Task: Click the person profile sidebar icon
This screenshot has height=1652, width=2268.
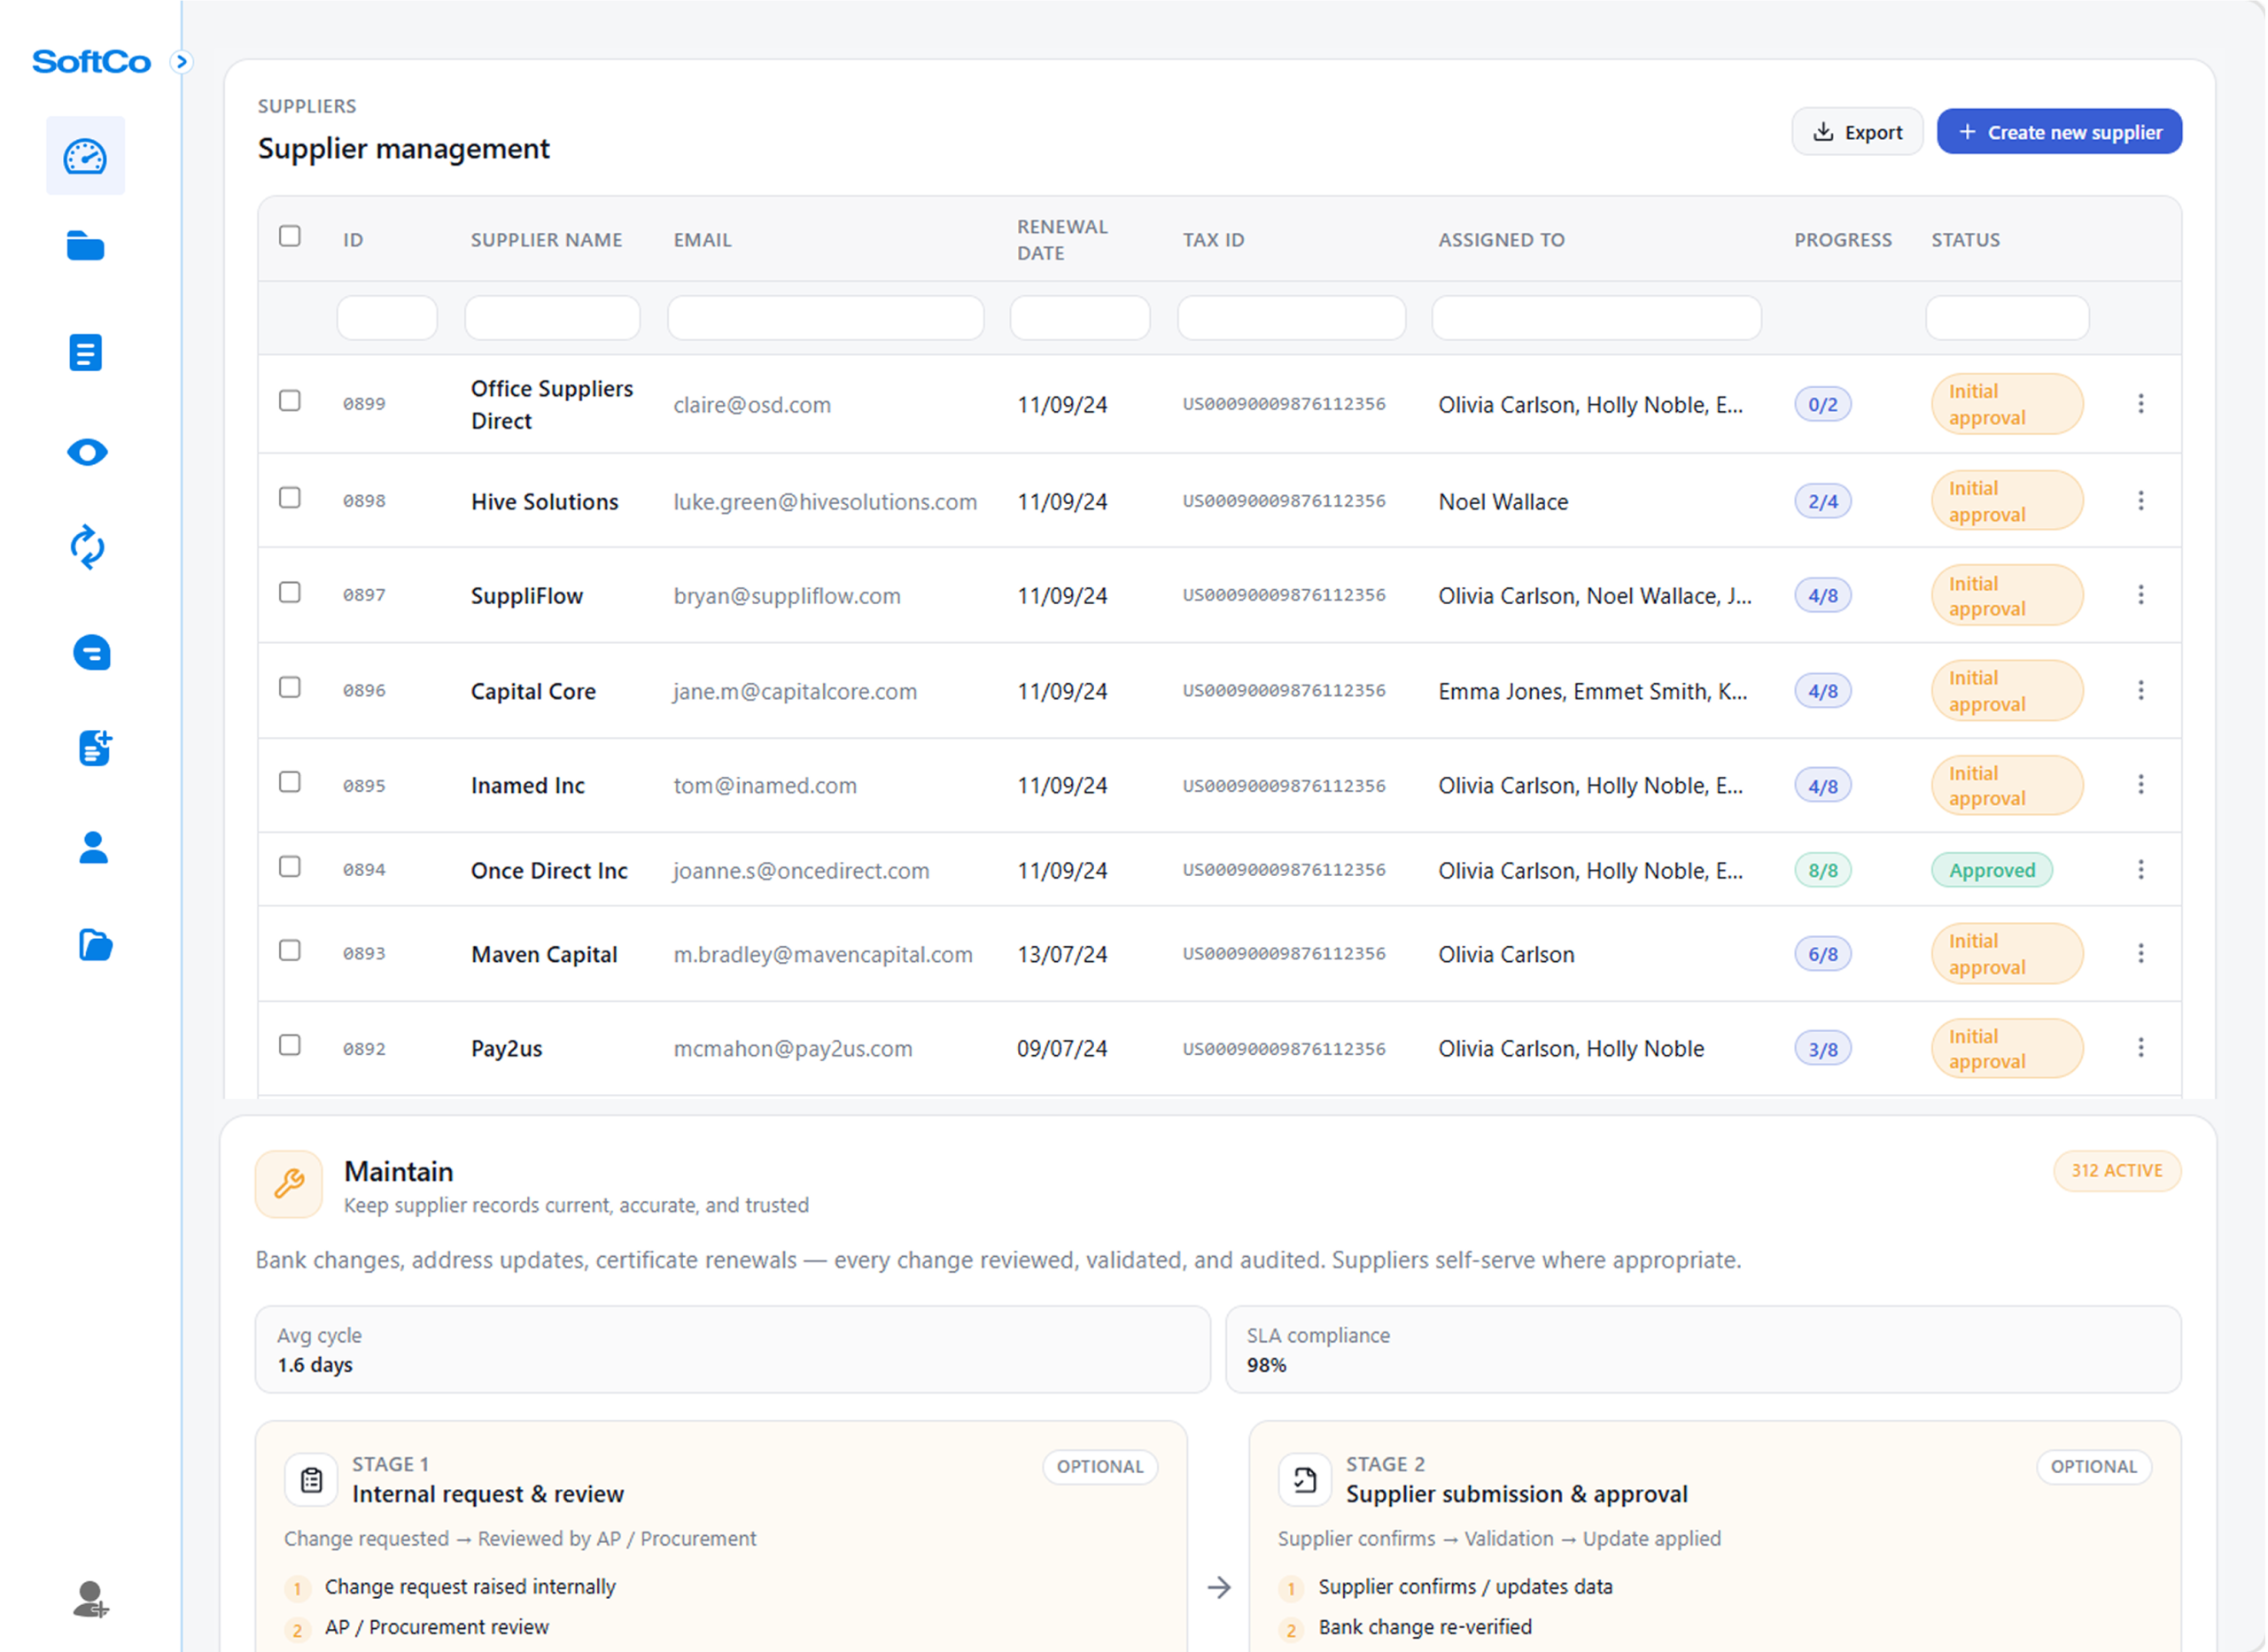Action: pos(93,848)
